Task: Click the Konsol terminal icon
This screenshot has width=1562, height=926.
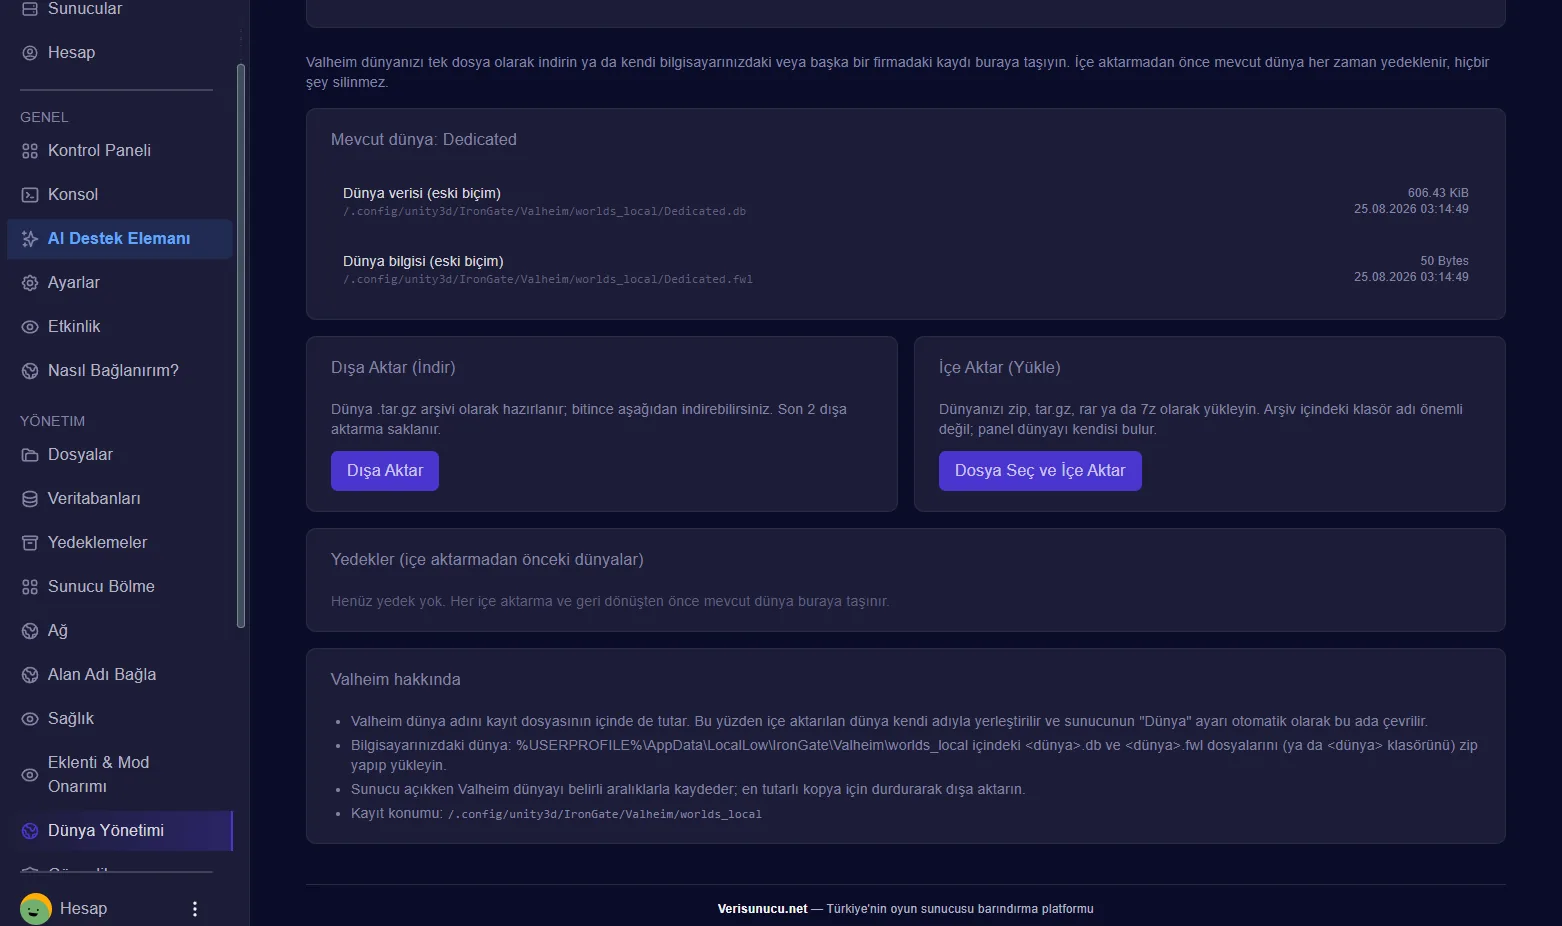Action: pos(30,195)
